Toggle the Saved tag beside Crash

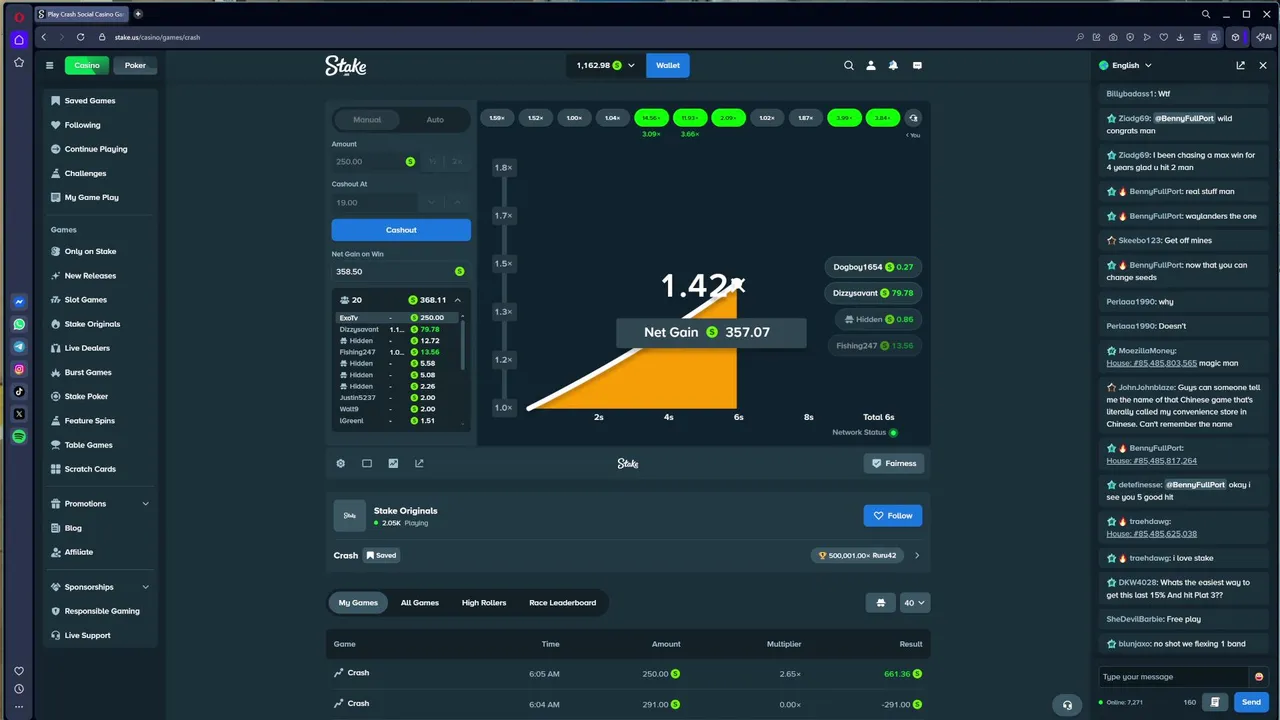(x=381, y=555)
